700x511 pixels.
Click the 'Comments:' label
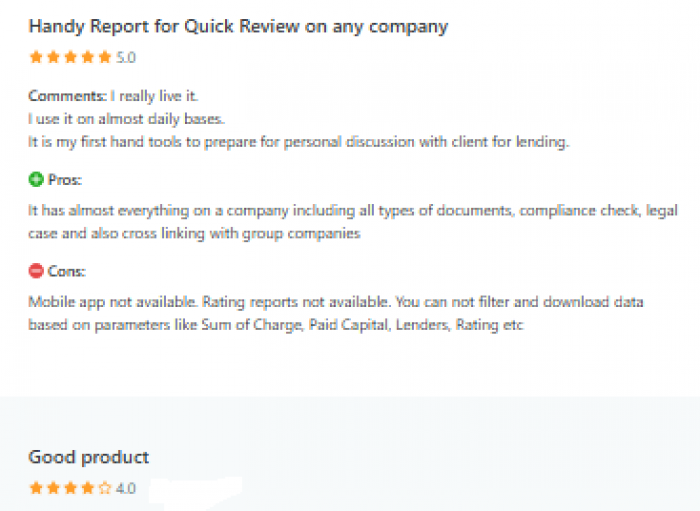(x=67, y=96)
